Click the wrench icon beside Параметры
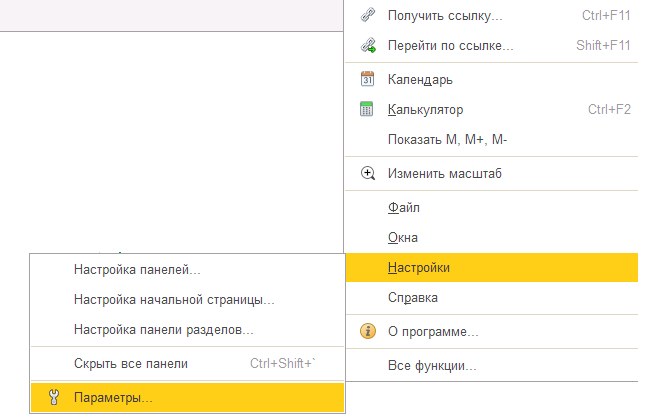Viewport: 656px width, 420px height. click(x=54, y=397)
